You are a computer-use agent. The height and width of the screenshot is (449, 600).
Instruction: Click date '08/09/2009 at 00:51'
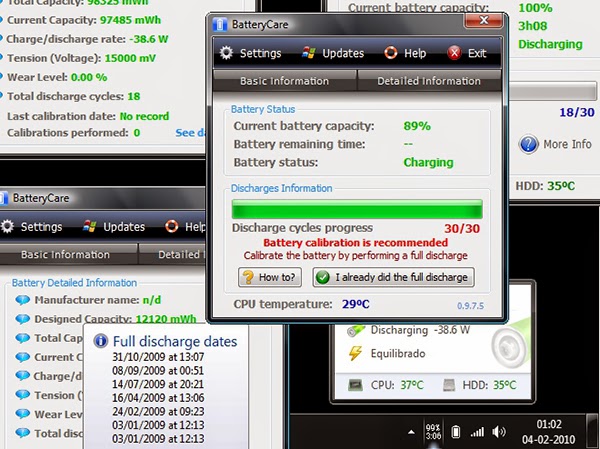pyautogui.click(x=158, y=371)
